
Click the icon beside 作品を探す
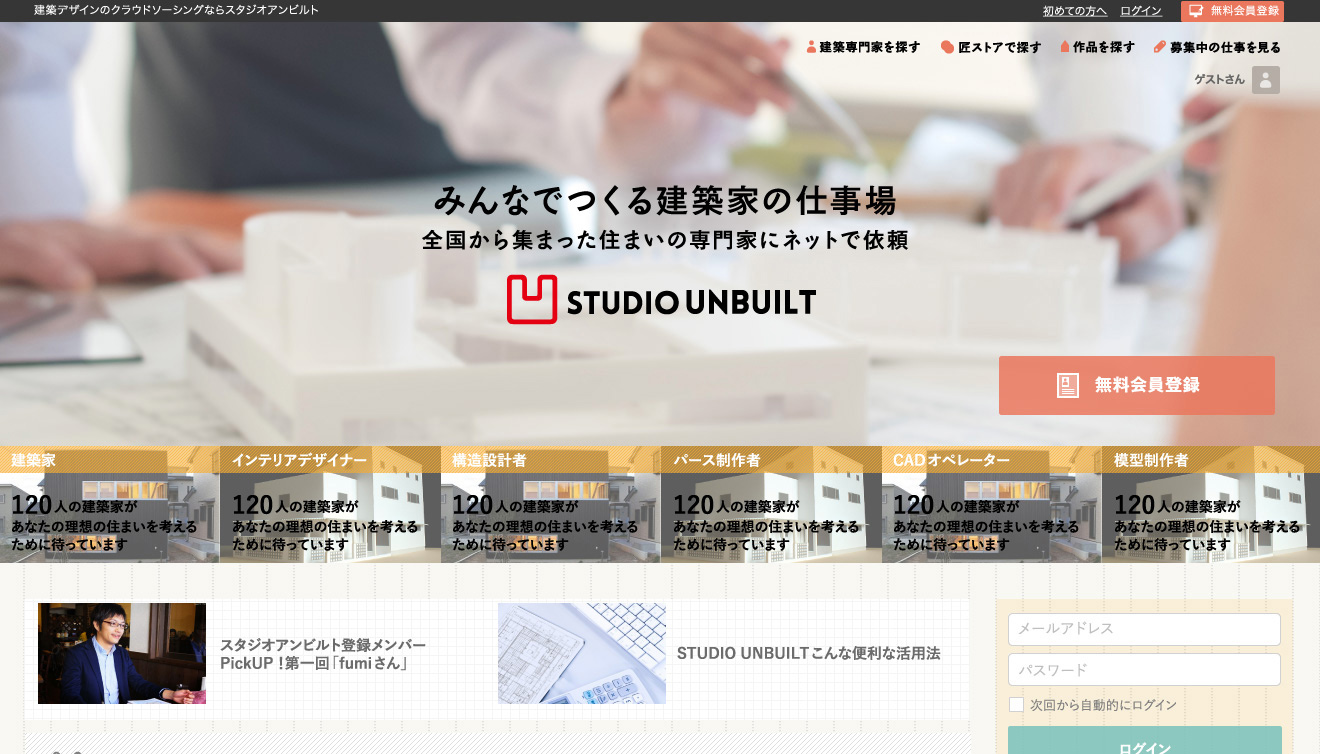coord(1065,47)
